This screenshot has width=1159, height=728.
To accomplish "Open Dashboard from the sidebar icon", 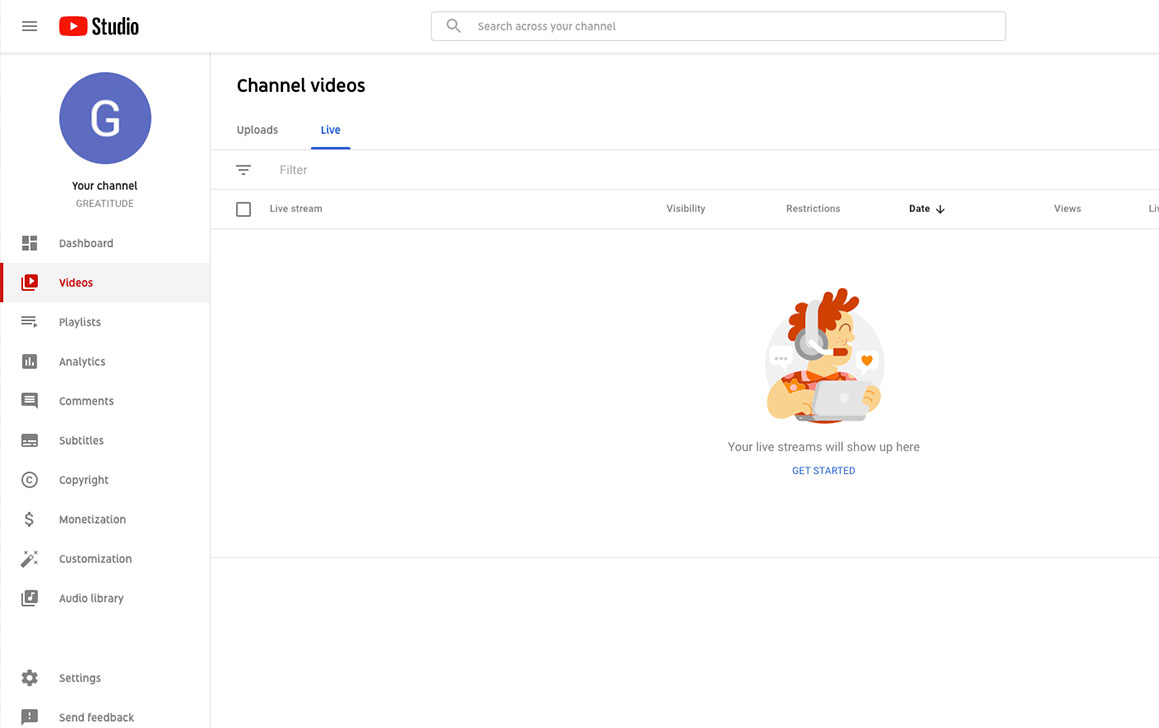I will (30, 243).
